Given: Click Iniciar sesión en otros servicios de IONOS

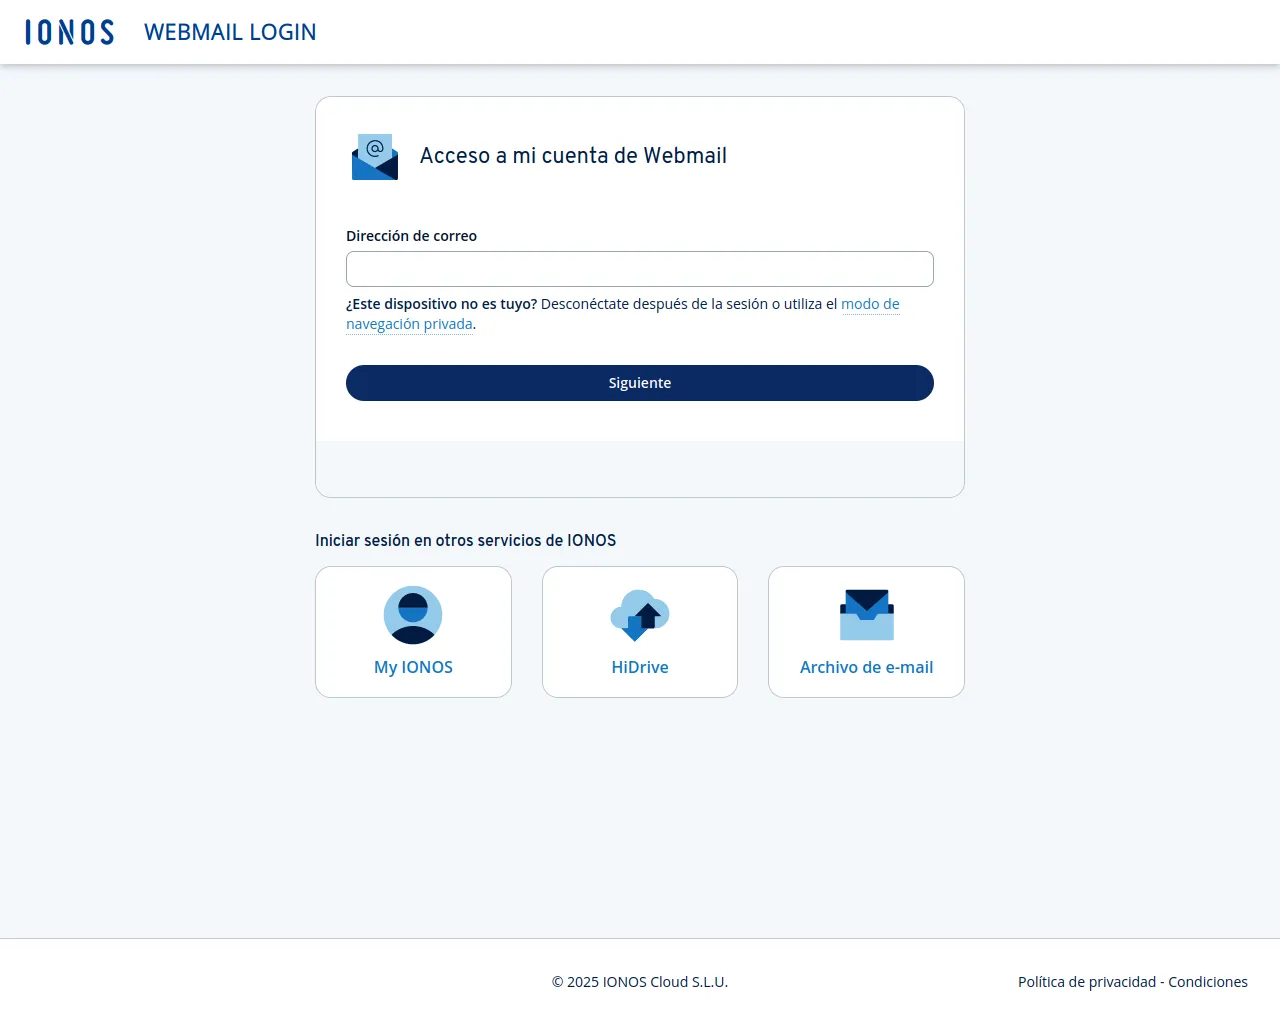Looking at the screenshot, I should point(465,540).
